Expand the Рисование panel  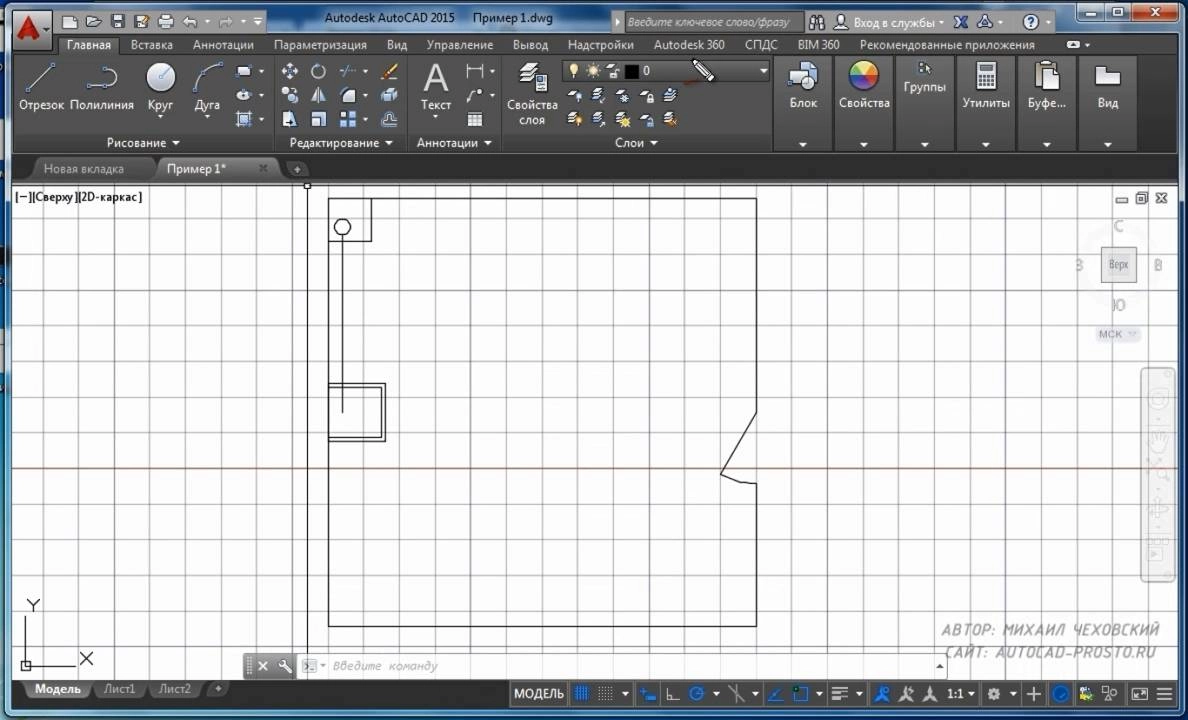coord(143,142)
